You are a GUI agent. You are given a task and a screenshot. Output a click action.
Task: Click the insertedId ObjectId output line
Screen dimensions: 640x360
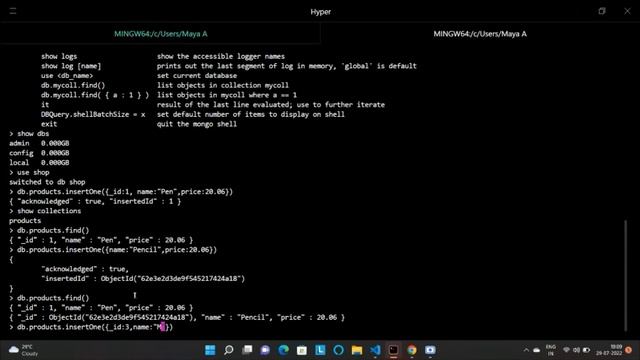[x=143, y=279]
